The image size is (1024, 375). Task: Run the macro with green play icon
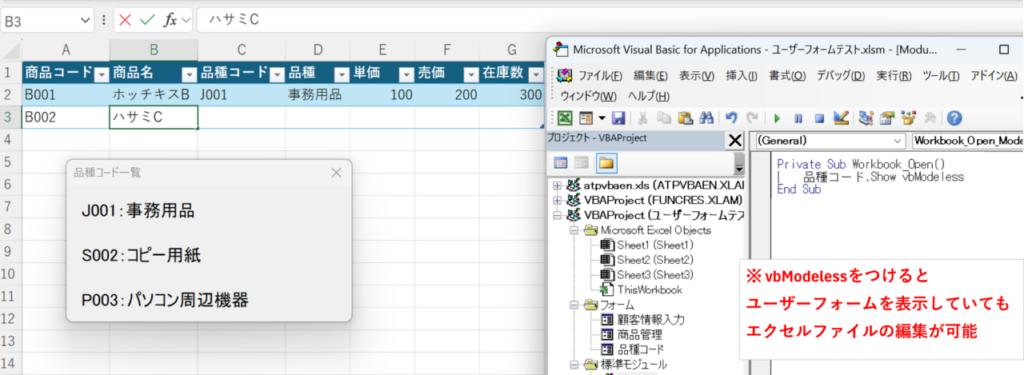click(x=776, y=118)
